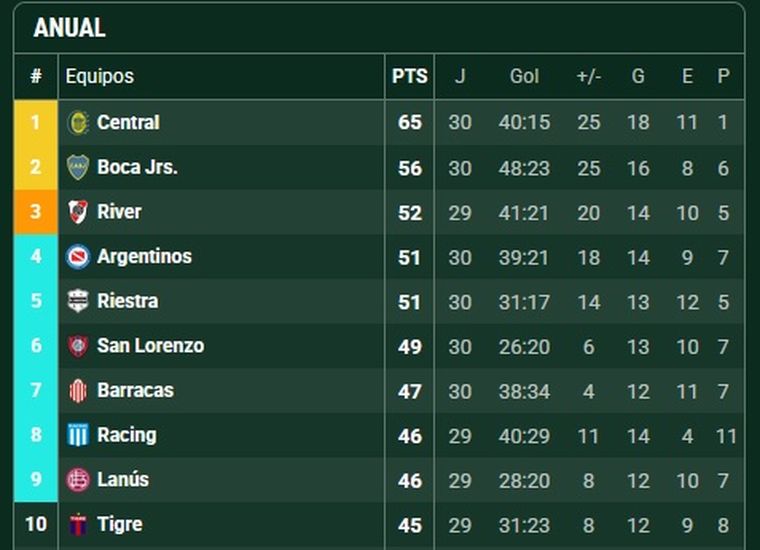This screenshot has width=760, height=550.
Task: Click the Boca Jrs. team crest
Action: tap(78, 167)
